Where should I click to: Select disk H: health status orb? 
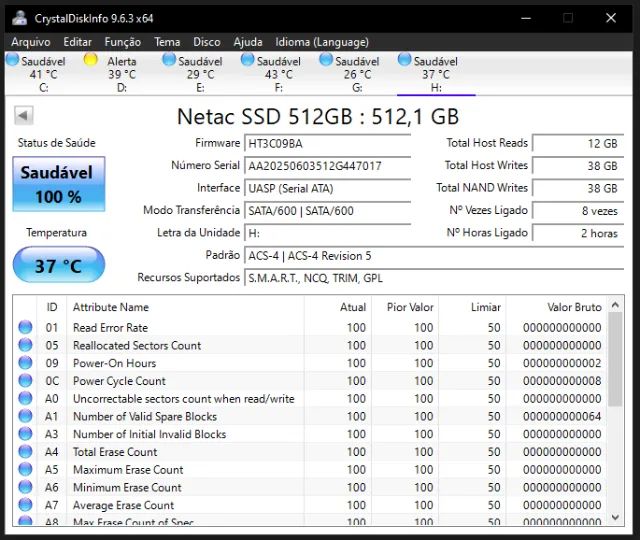tap(404, 60)
